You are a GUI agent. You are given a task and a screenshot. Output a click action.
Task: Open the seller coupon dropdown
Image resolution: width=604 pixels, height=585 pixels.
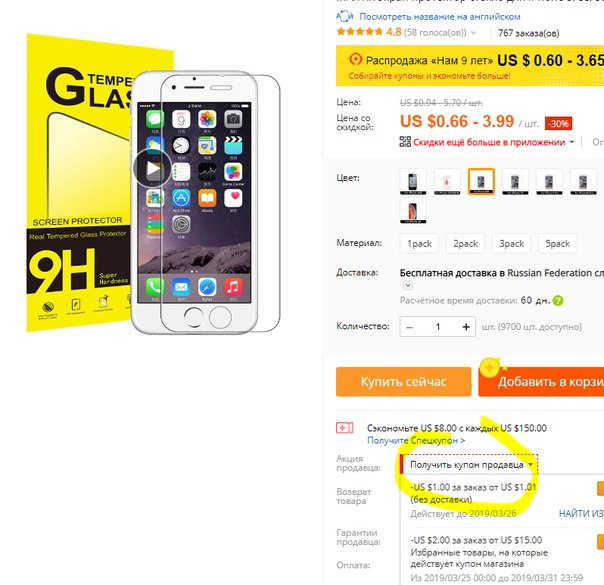tap(469, 465)
